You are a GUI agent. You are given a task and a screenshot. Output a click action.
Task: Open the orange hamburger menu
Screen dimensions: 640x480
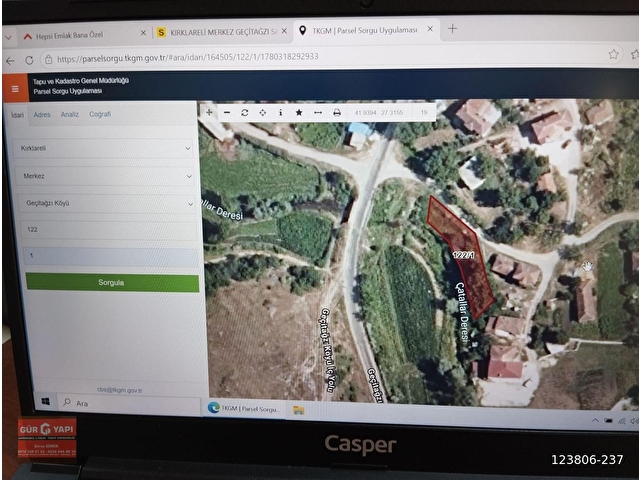[15, 89]
